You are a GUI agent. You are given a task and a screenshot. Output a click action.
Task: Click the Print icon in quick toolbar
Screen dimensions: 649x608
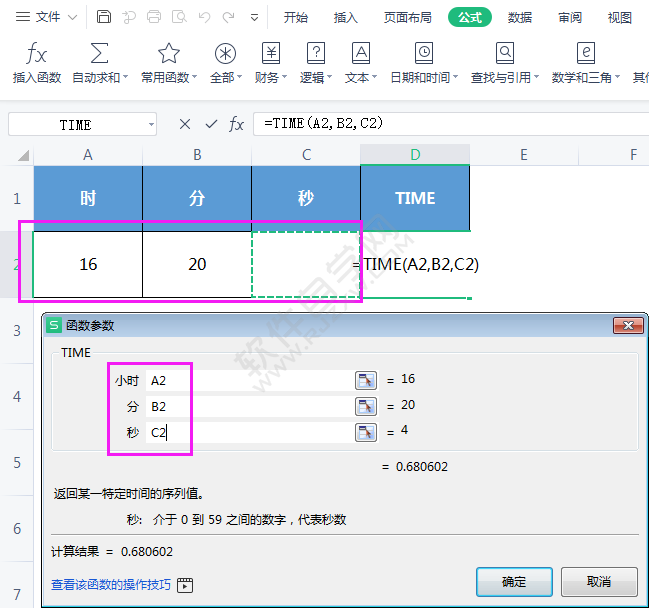pos(154,17)
